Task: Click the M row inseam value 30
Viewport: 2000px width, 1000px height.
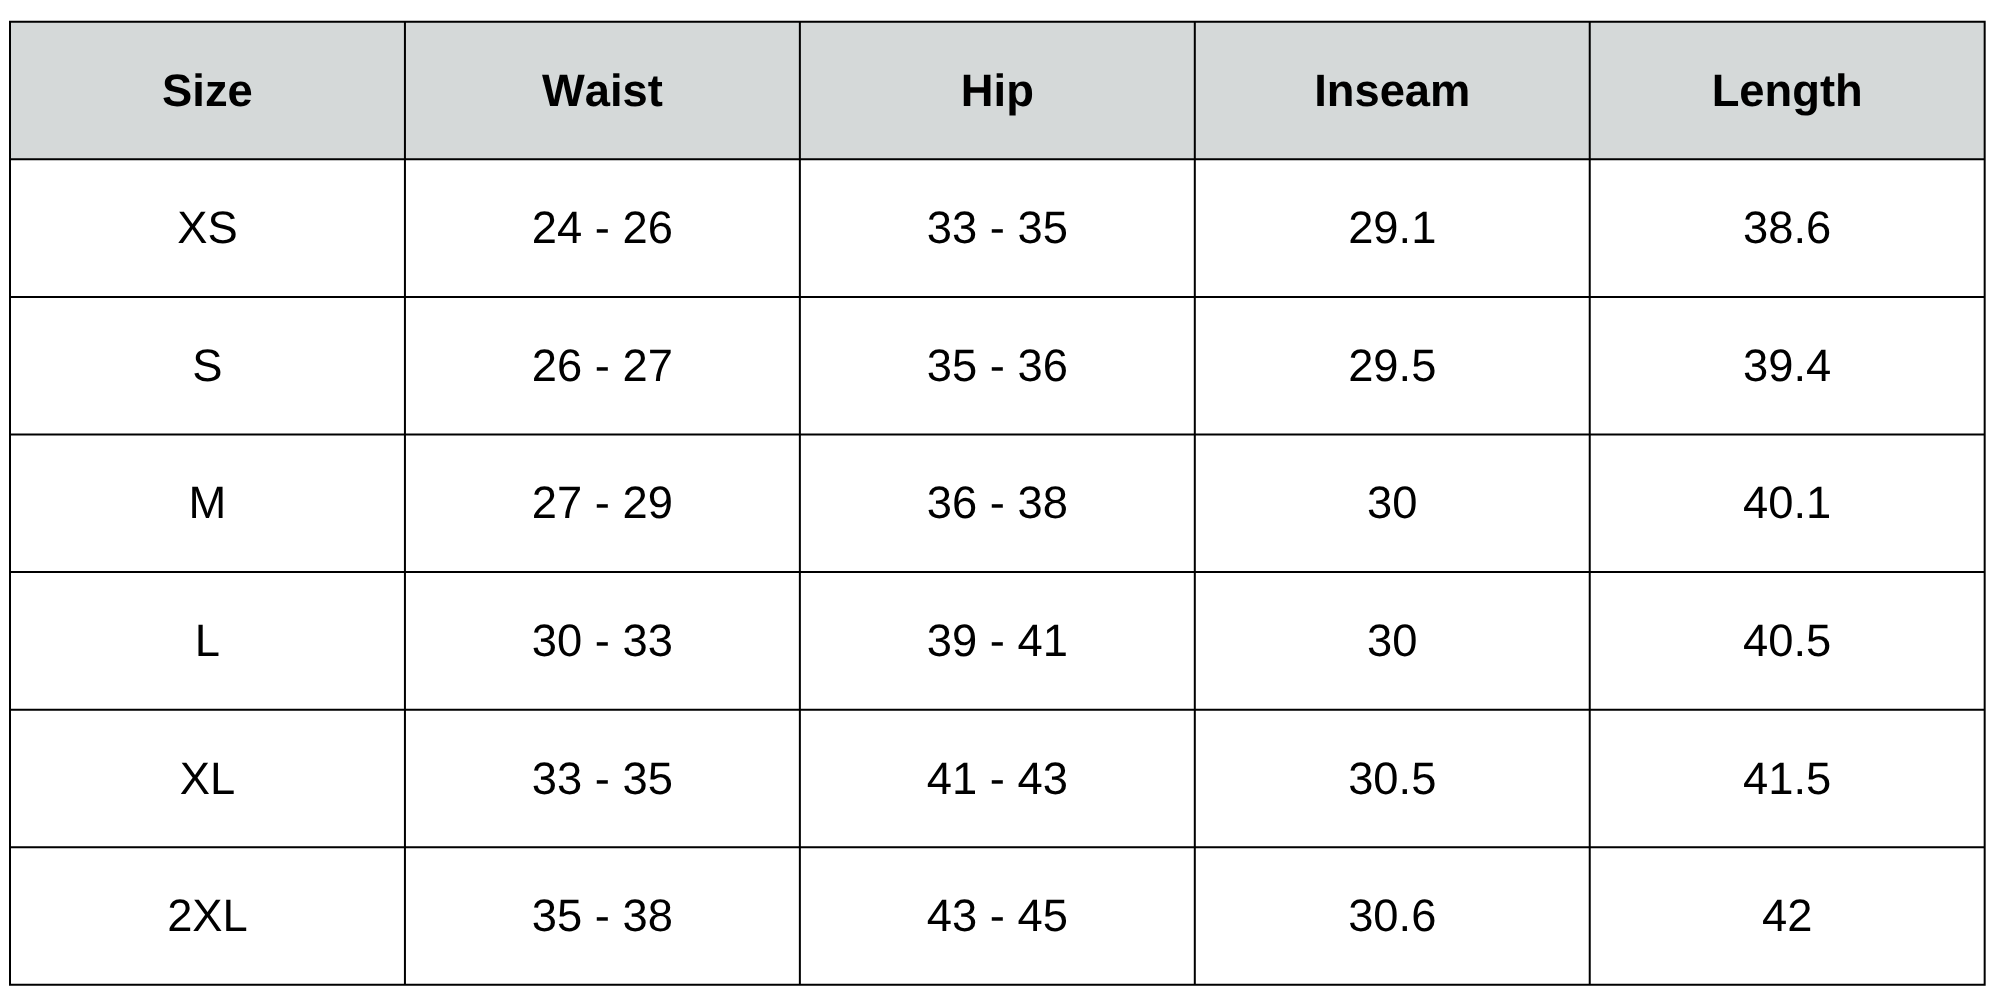Action: (x=1391, y=503)
